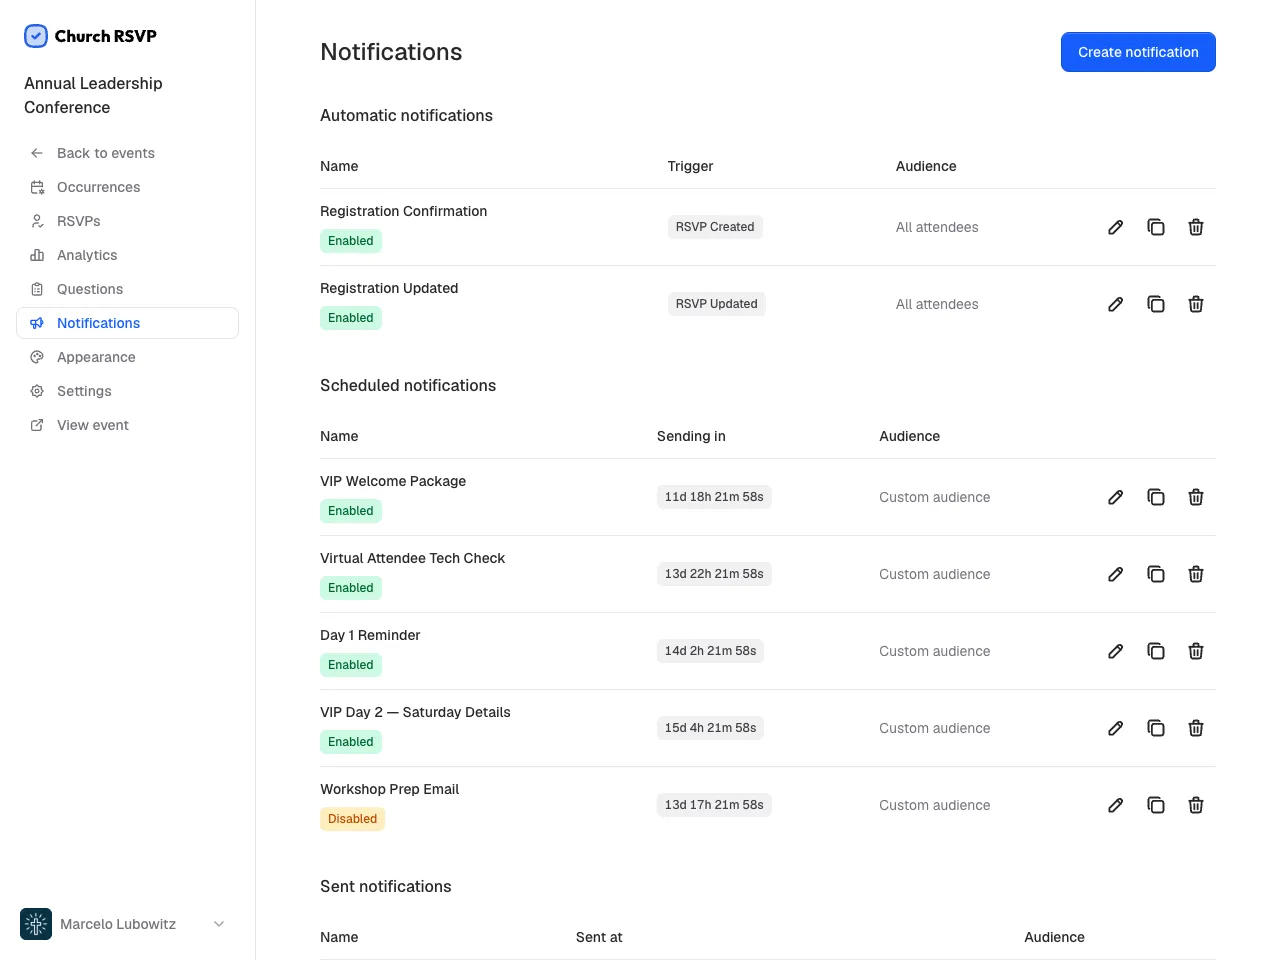Edit the Registration Updated notification
This screenshot has width=1280, height=960.
tap(1116, 304)
